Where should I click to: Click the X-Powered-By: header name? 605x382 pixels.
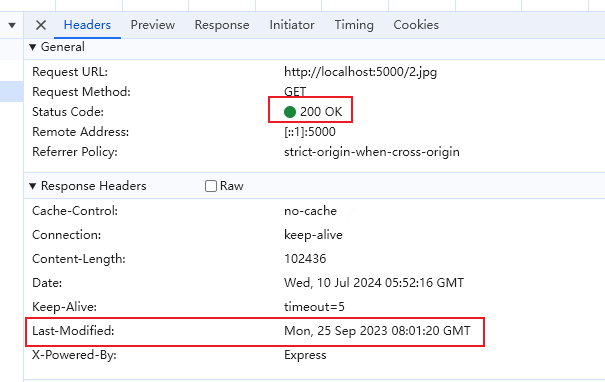click(74, 355)
